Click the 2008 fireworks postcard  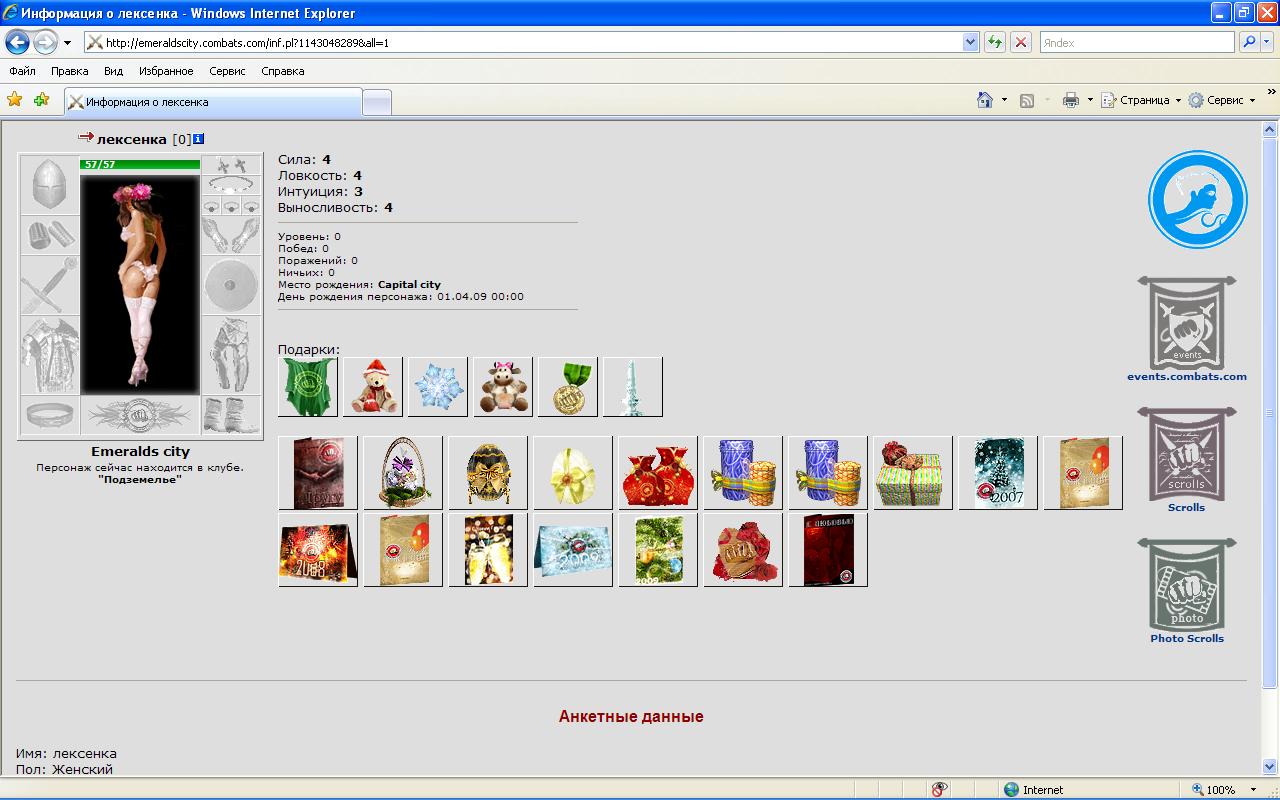pos(318,550)
